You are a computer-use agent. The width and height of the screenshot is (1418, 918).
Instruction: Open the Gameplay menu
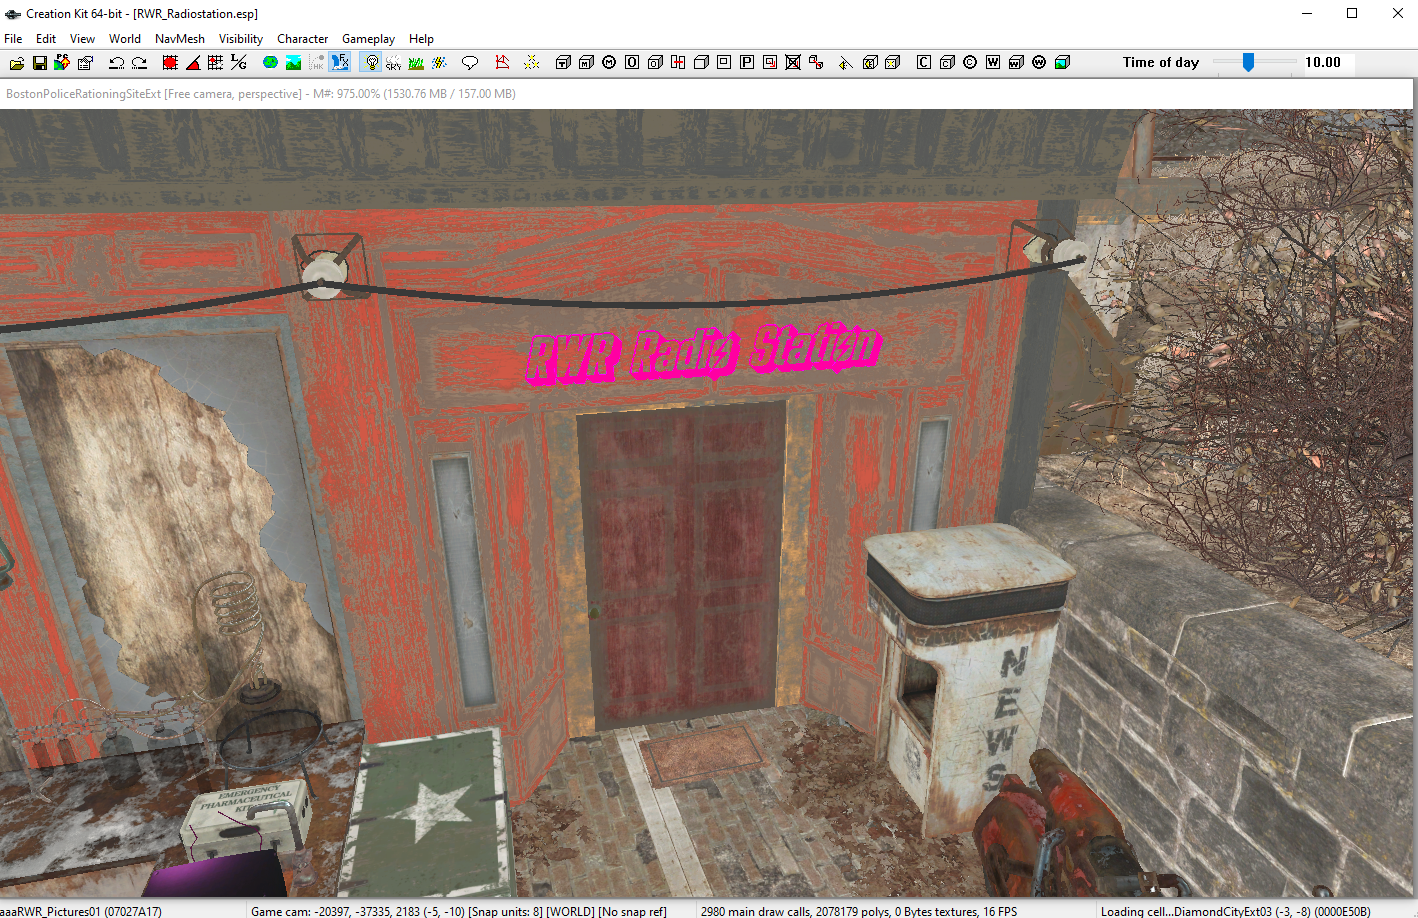pos(369,39)
